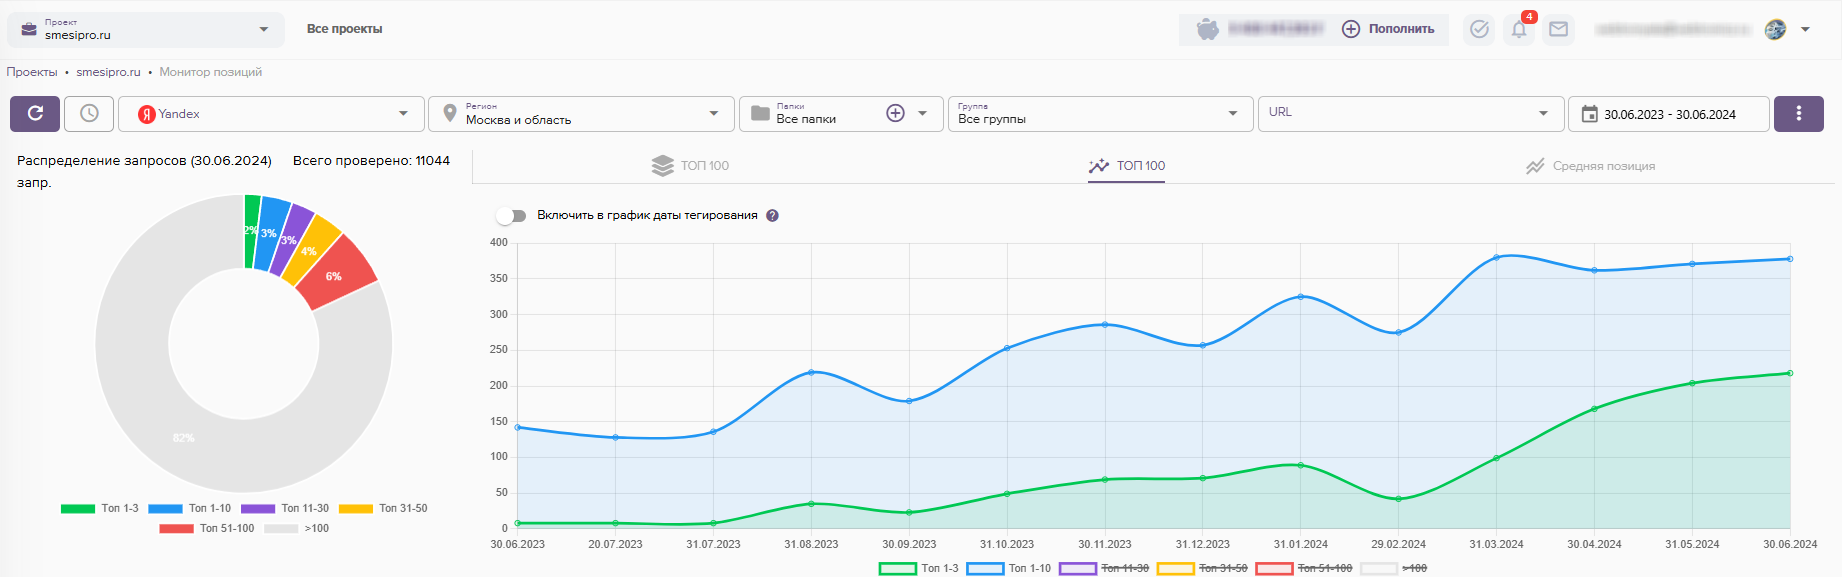Viewport: 1843px width, 577px height.
Task: Click the checkmark tasks icon
Action: pyautogui.click(x=1479, y=29)
